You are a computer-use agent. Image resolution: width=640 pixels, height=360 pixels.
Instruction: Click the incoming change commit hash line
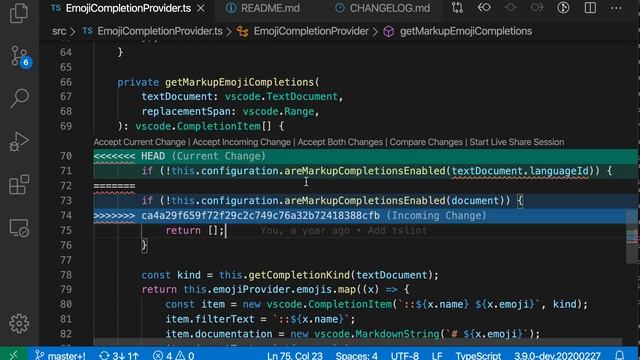pos(260,216)
